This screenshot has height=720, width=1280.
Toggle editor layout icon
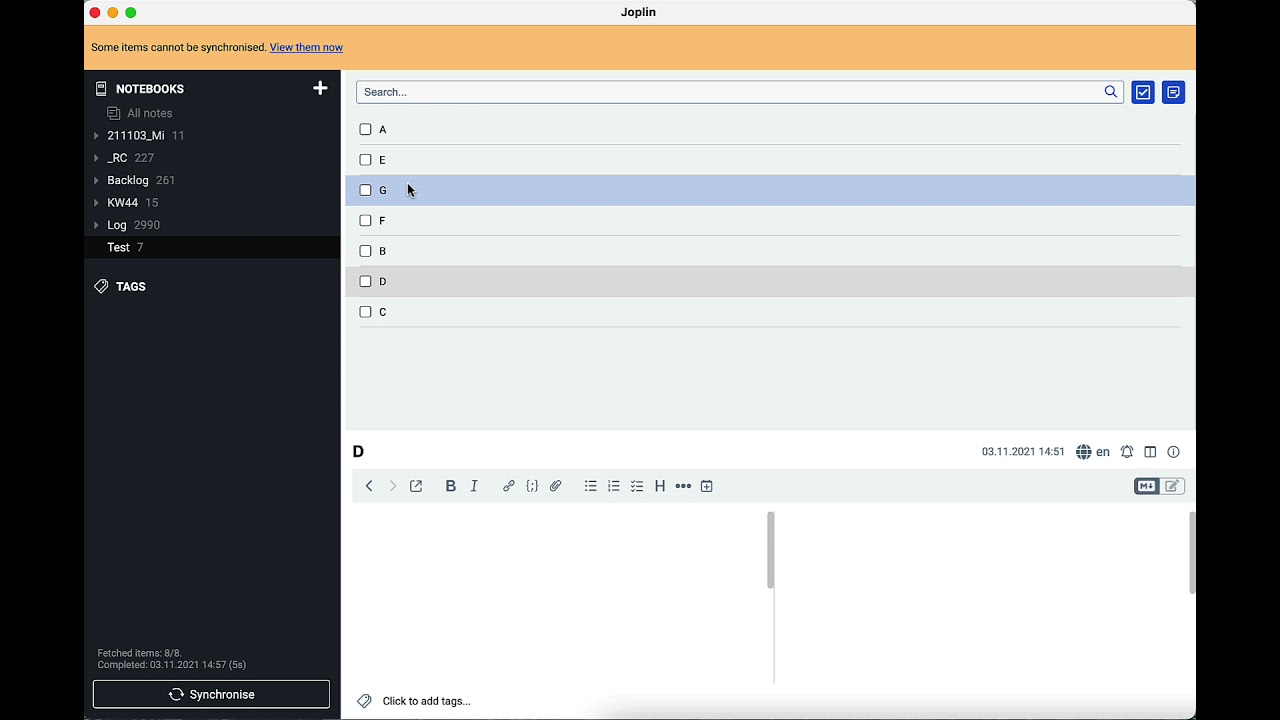click(x=1150, y=452)
